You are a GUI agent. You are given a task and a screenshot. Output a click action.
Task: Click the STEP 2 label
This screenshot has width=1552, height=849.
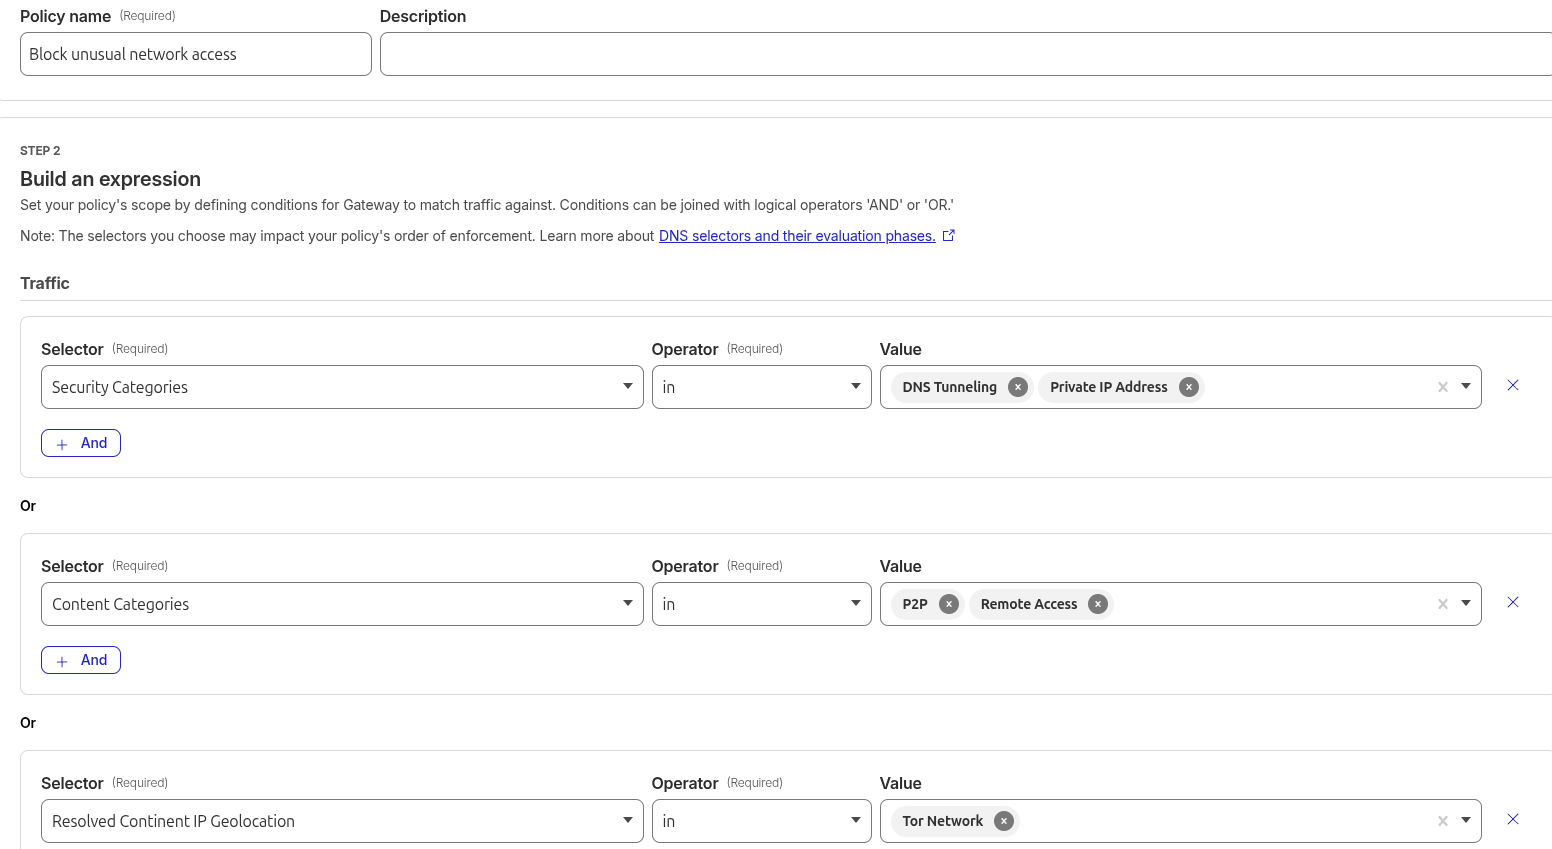pyautogui.click(x=40, y=151)
